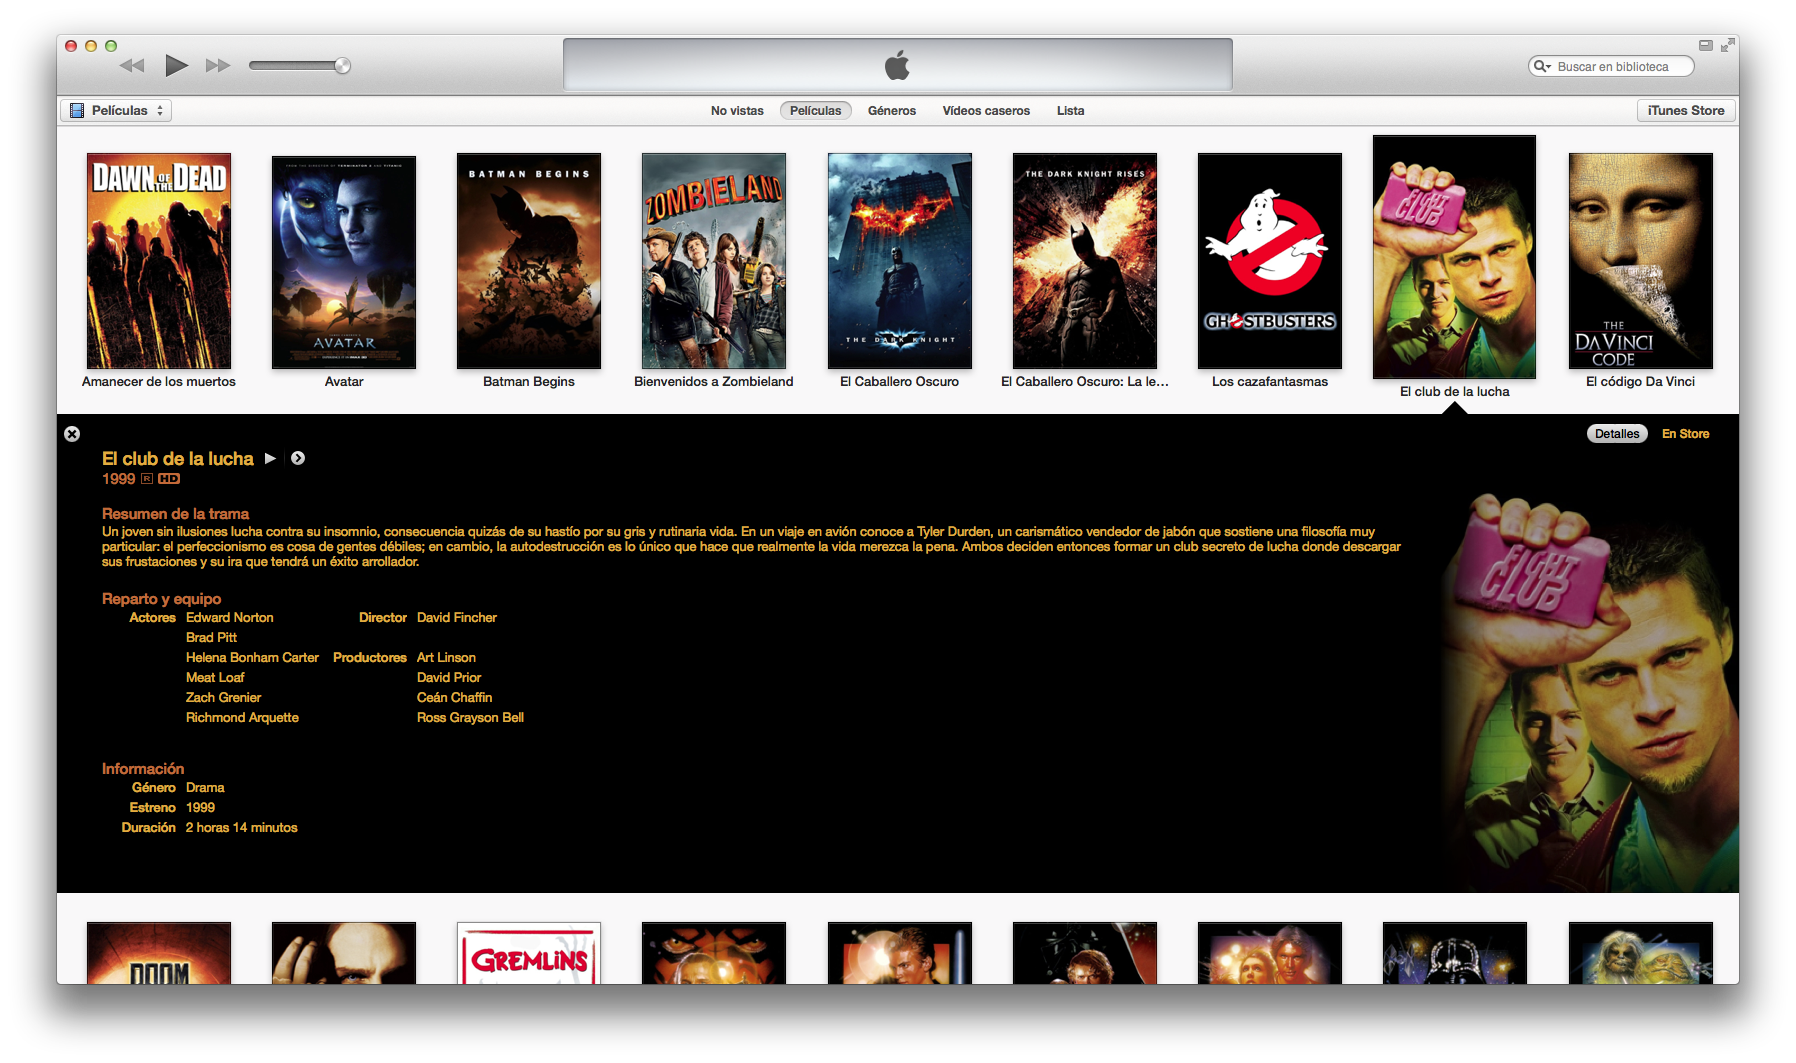Click the Resumen de la trama heading
1796x1063 pixels.
(175, 514)
